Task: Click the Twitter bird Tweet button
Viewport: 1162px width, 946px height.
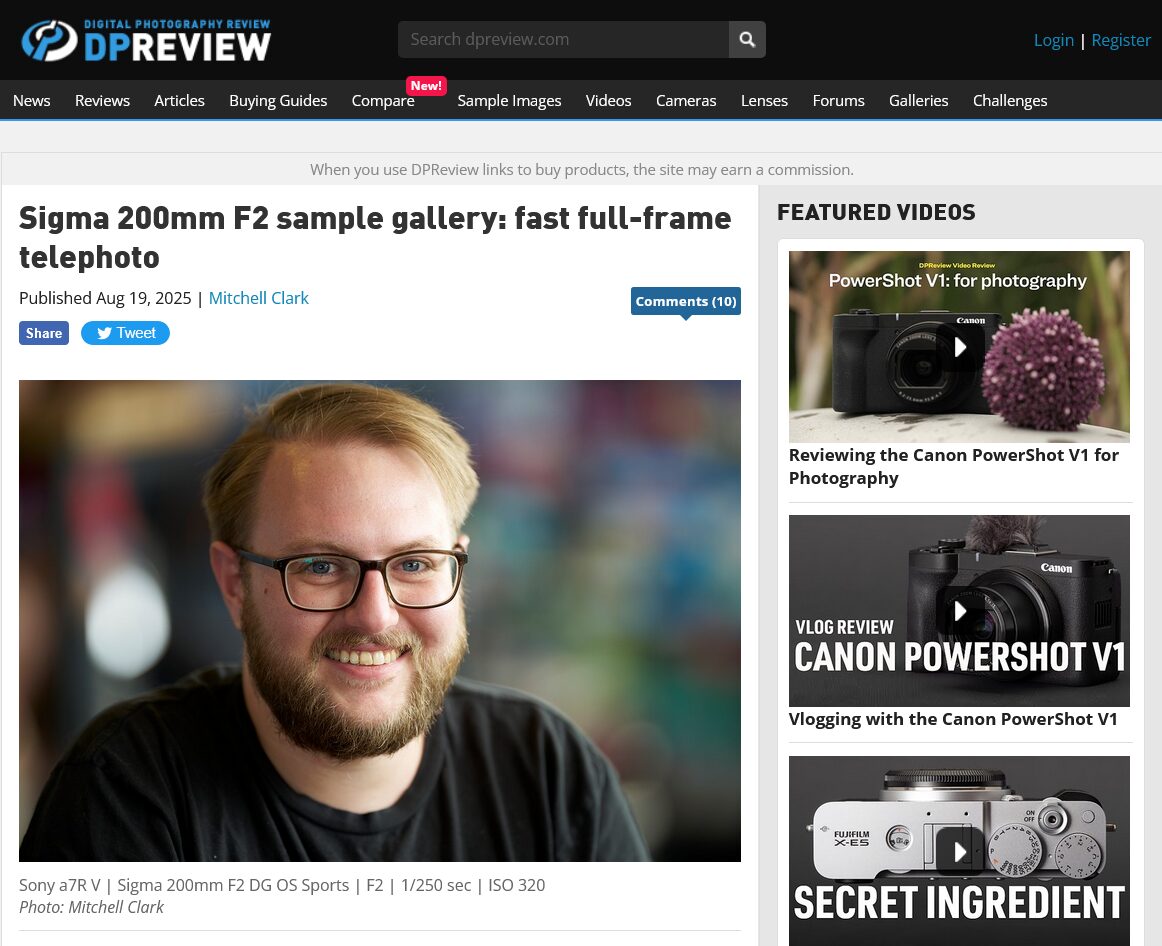Action: click(125, 333)
